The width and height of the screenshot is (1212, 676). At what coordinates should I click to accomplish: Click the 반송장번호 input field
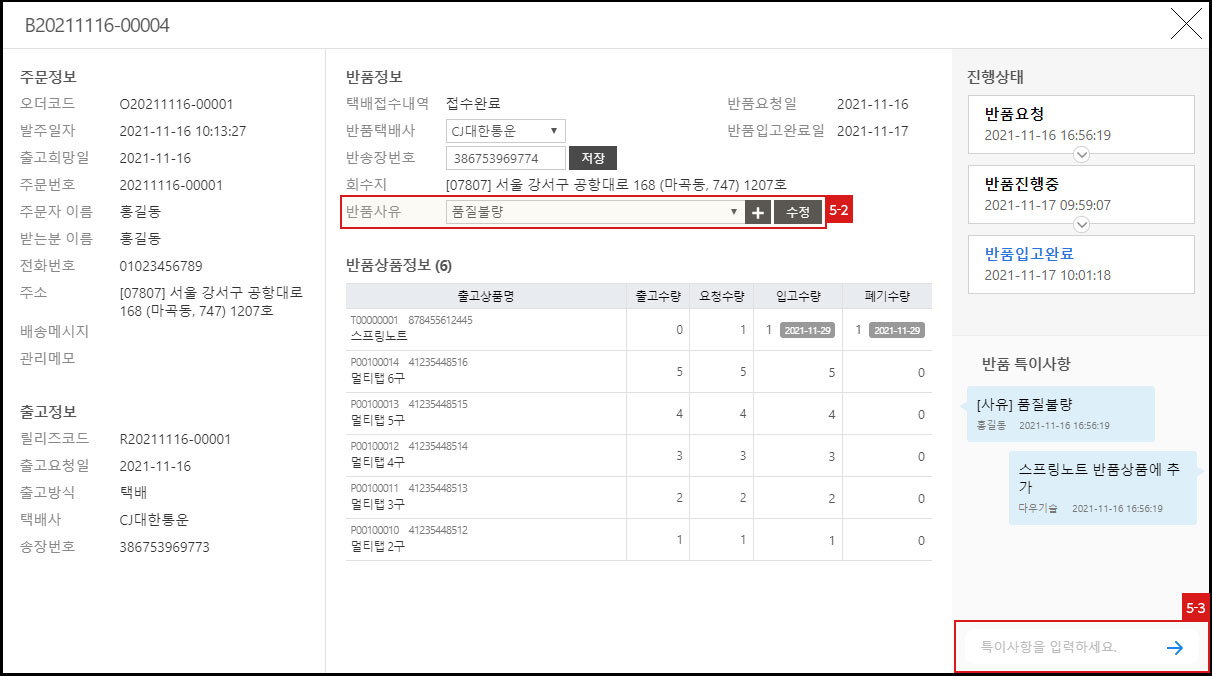[x=505, y=157]
